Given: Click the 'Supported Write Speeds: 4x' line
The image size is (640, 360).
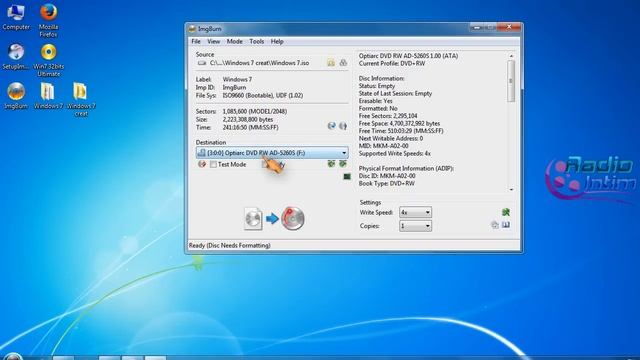Looking at the screenshot, I should (x=395, y=153).
